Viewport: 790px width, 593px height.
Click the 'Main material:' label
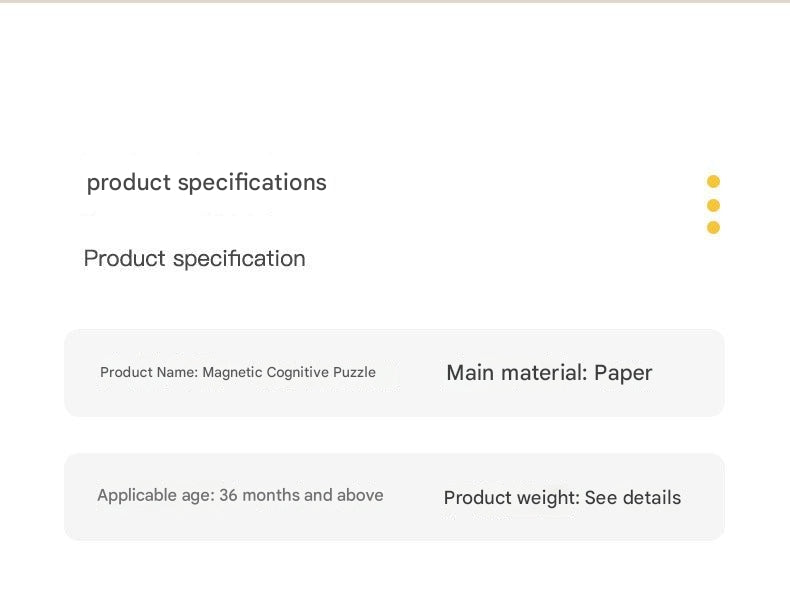point(517,373)
